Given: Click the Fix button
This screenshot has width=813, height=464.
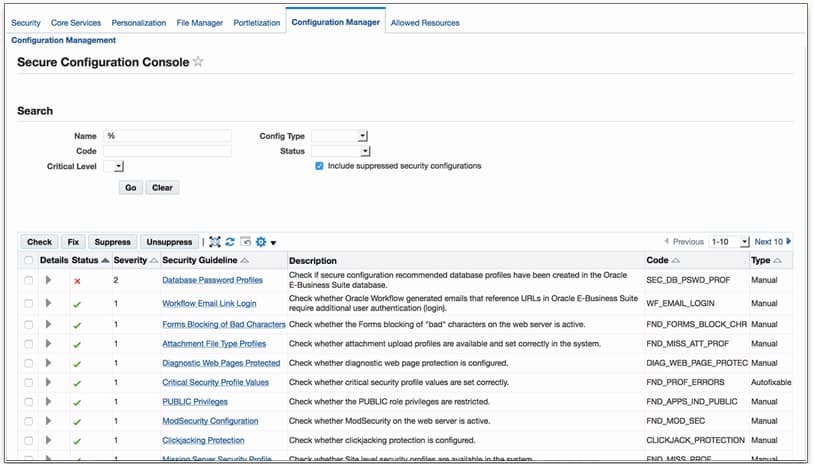Looking at the screenshot, I should pos(73,242).
